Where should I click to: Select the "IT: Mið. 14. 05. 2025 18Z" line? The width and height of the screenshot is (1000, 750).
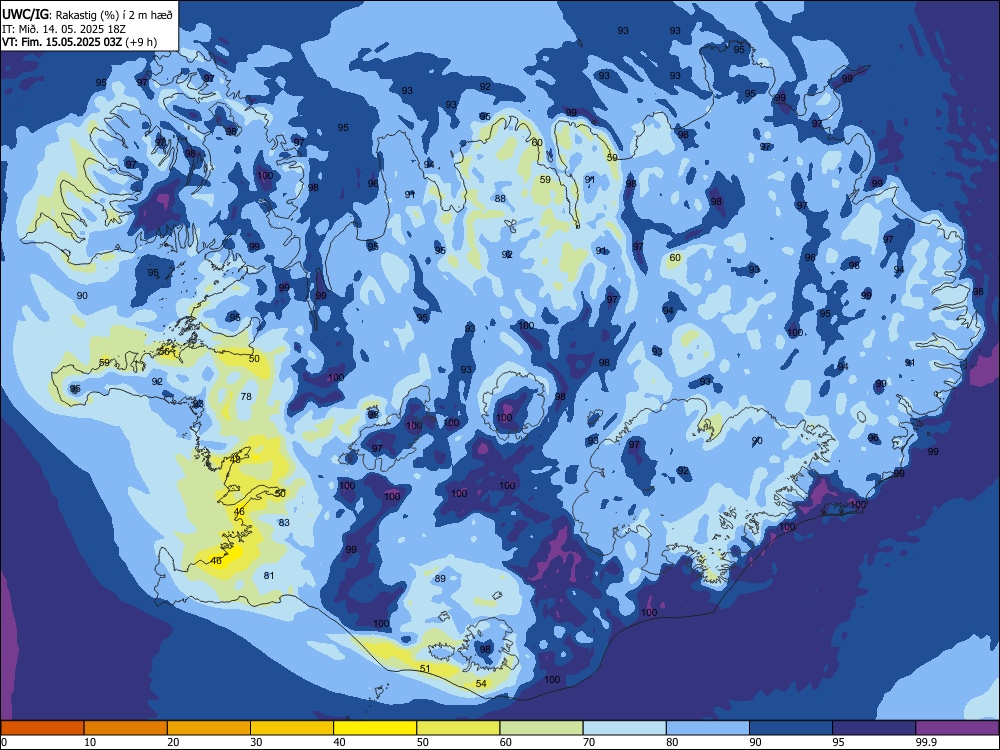coord(66,29)
